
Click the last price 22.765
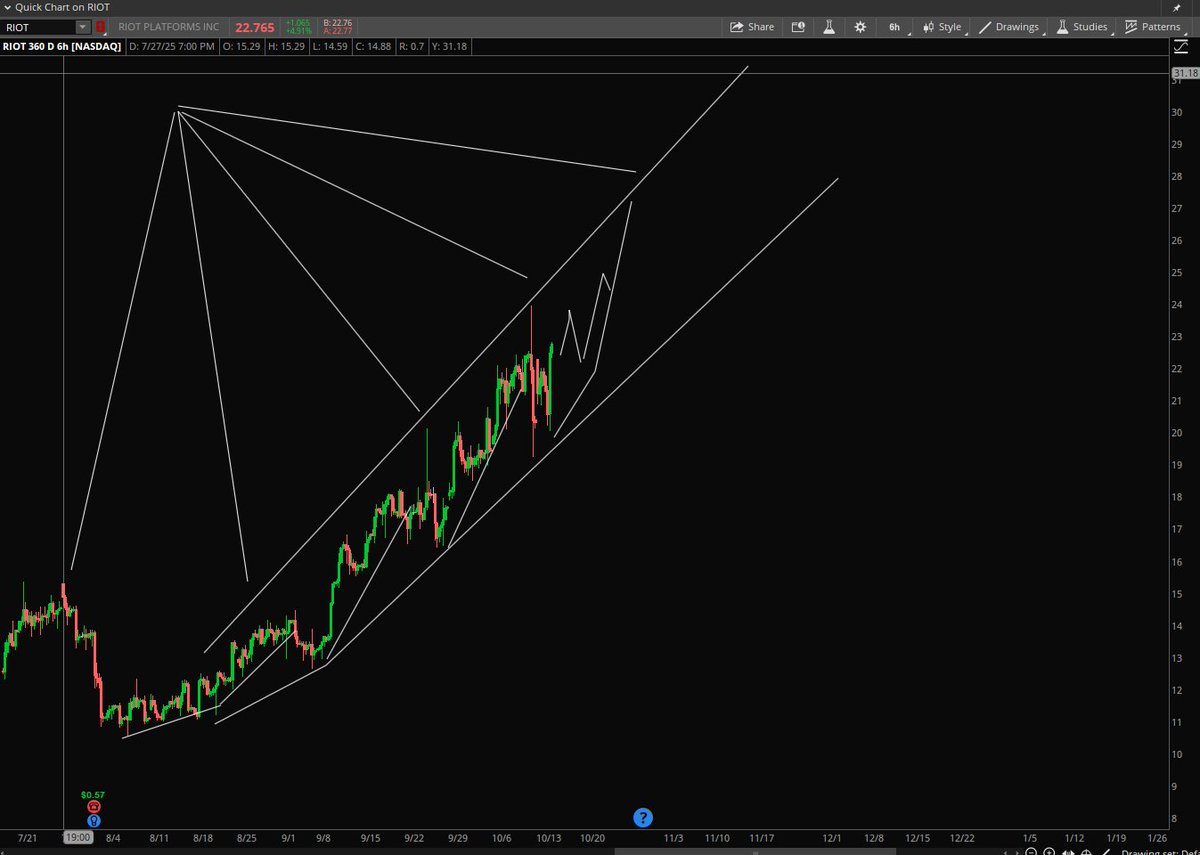pos(255,27)
